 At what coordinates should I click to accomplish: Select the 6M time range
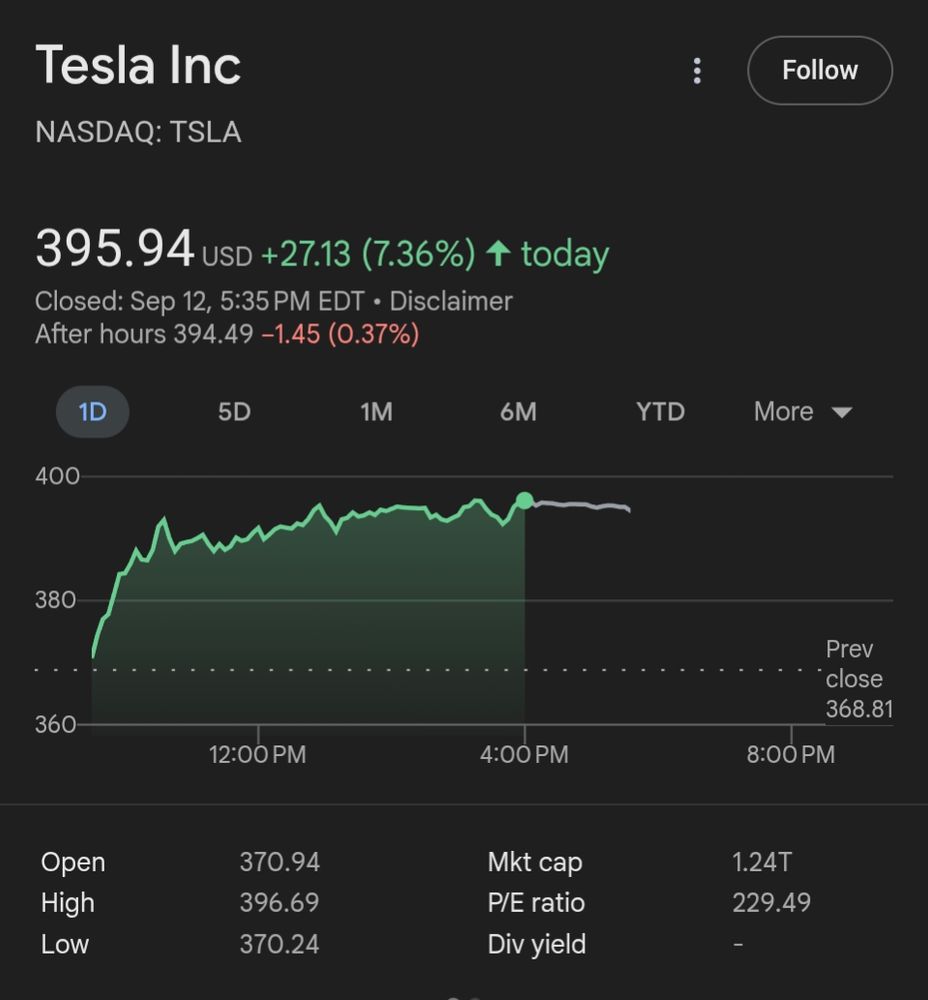click(518, 412)
